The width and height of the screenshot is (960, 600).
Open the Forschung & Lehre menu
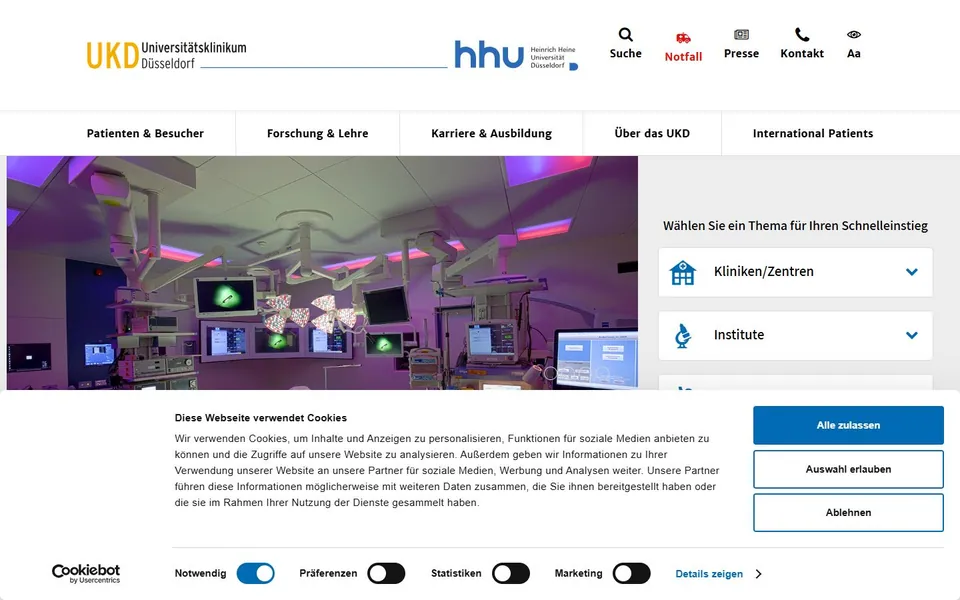point(317,133)
